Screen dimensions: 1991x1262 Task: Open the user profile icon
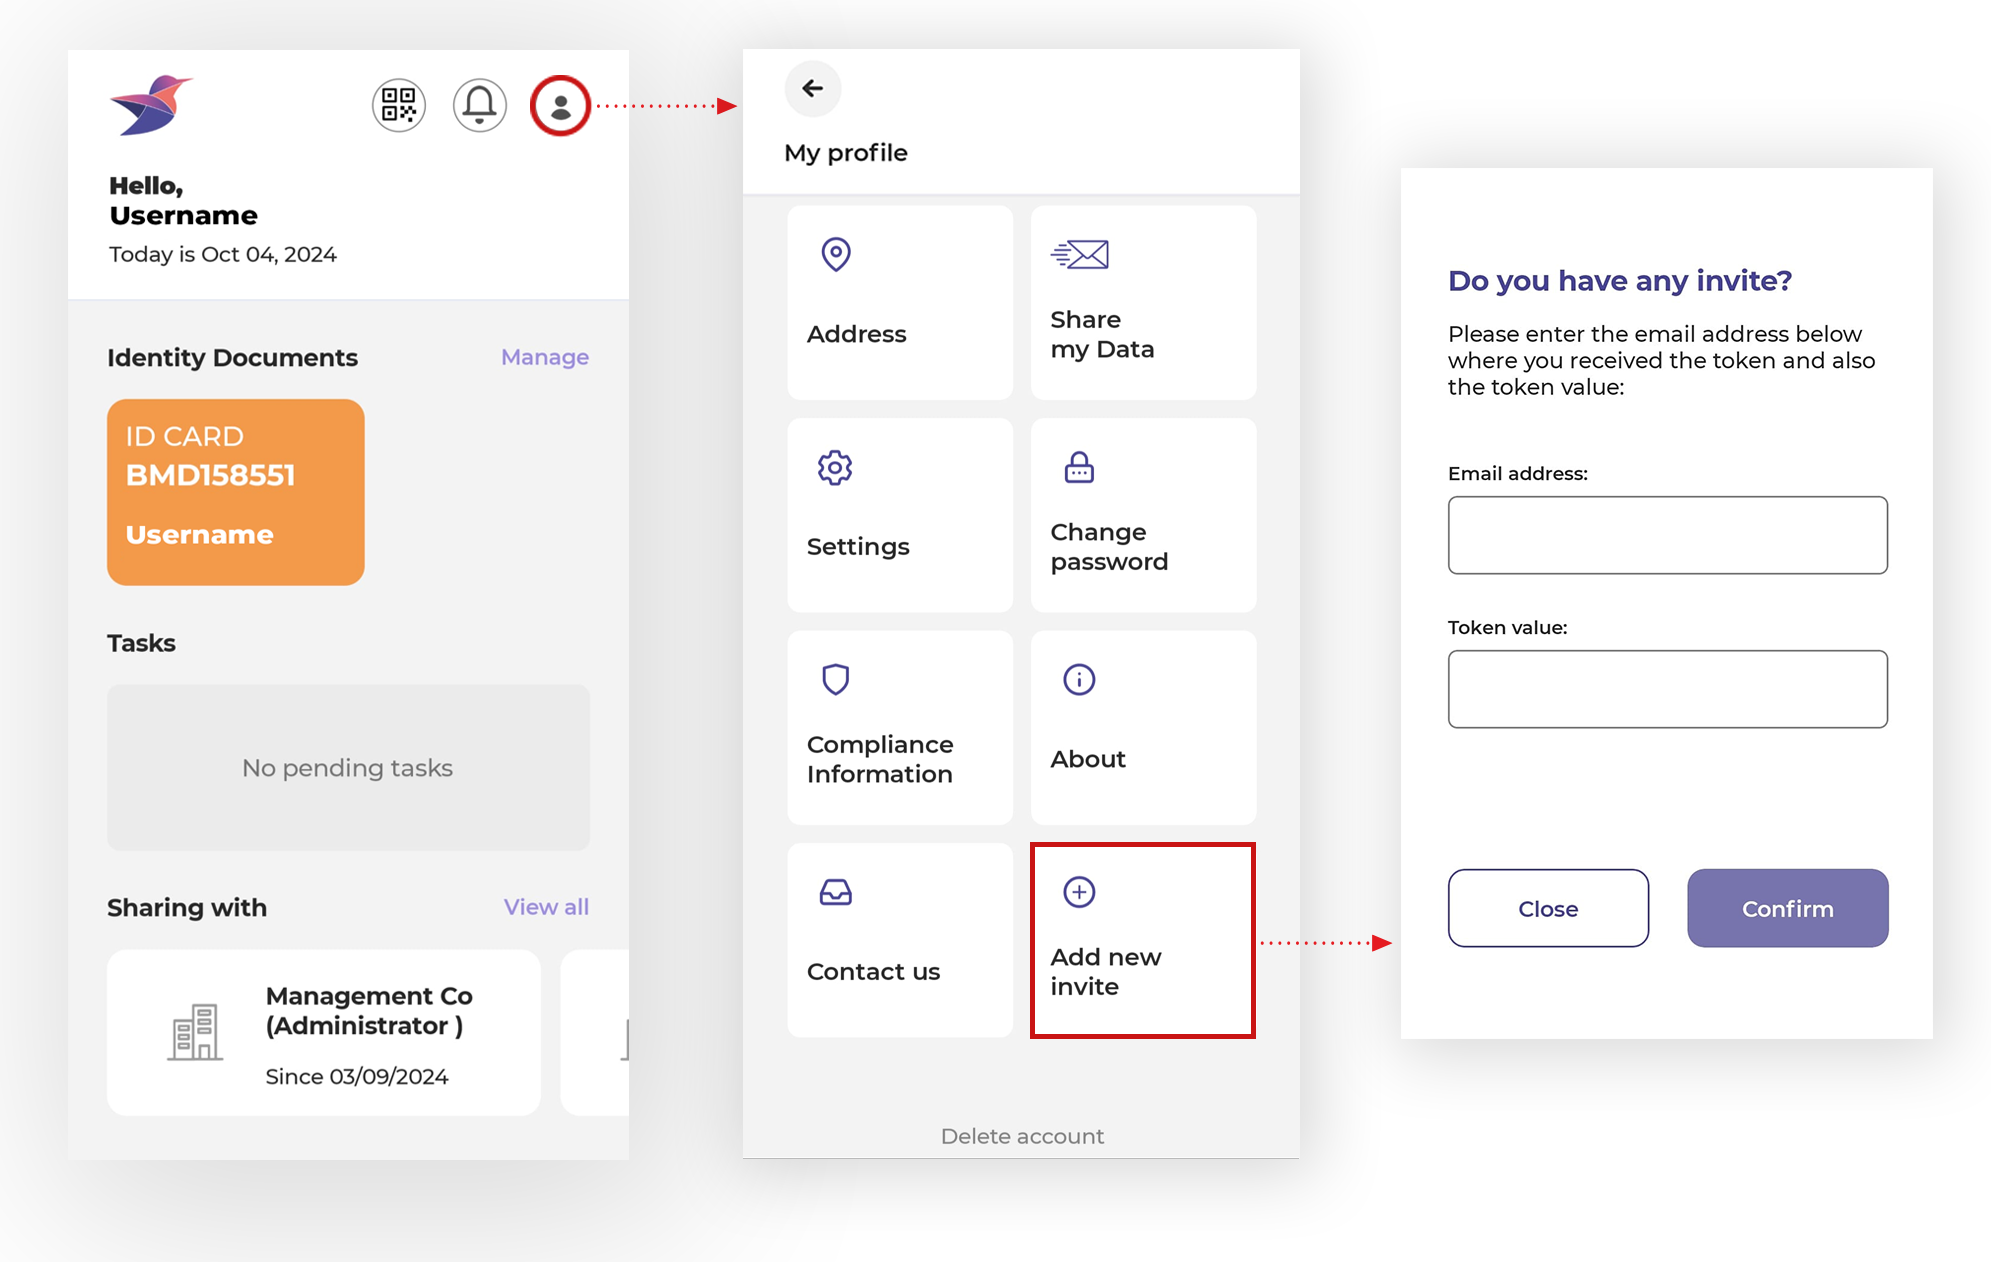pos(560,105)
